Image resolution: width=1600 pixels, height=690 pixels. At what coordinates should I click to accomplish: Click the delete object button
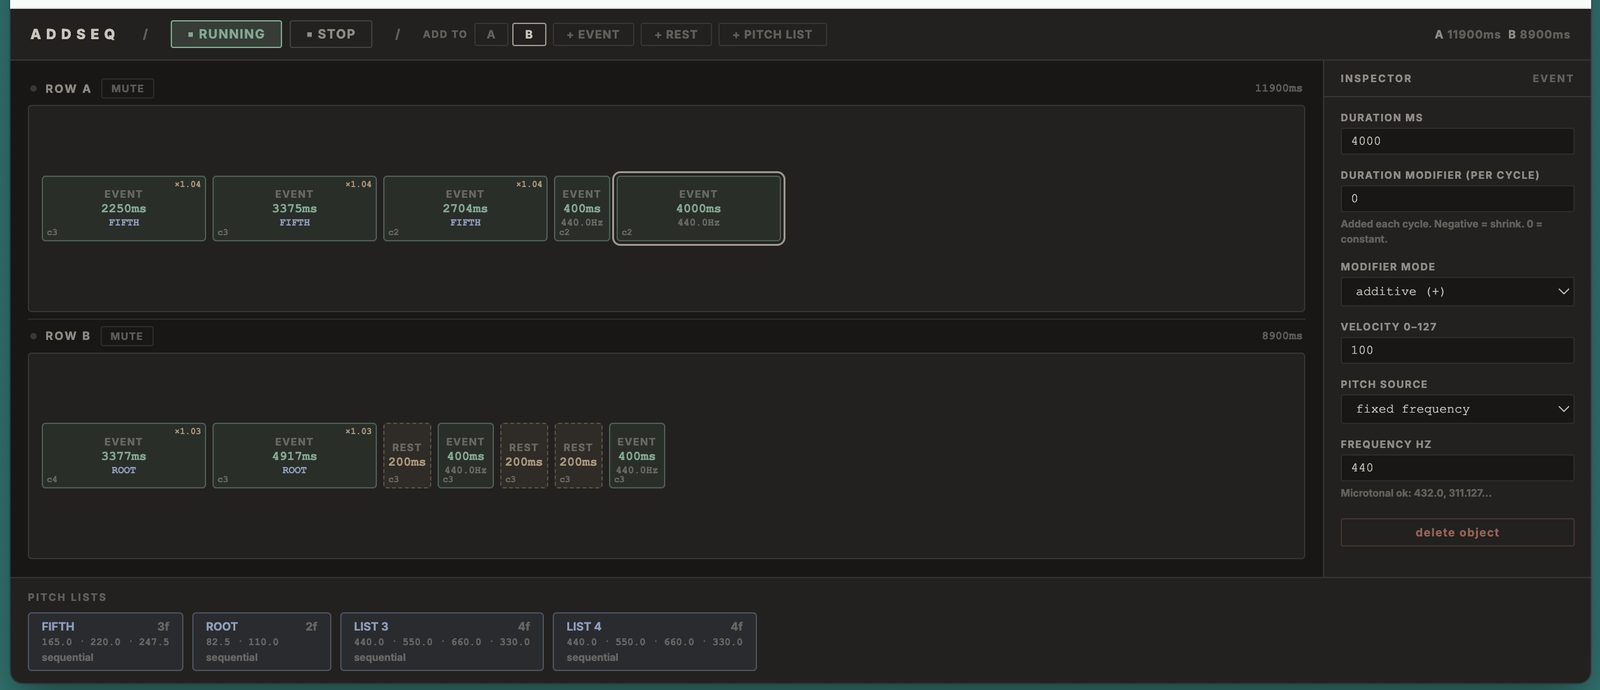(1457, 532)
